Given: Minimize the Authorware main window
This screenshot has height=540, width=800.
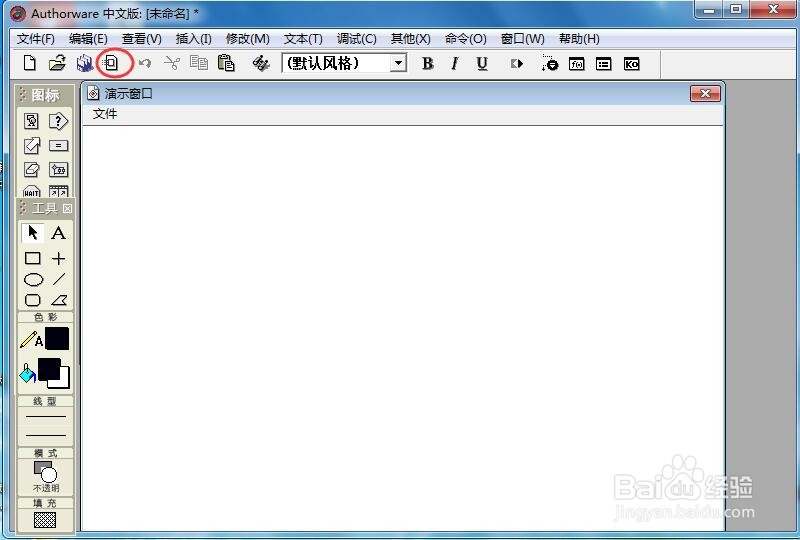Looking at the screenshot, I should (x=709, y=9).
